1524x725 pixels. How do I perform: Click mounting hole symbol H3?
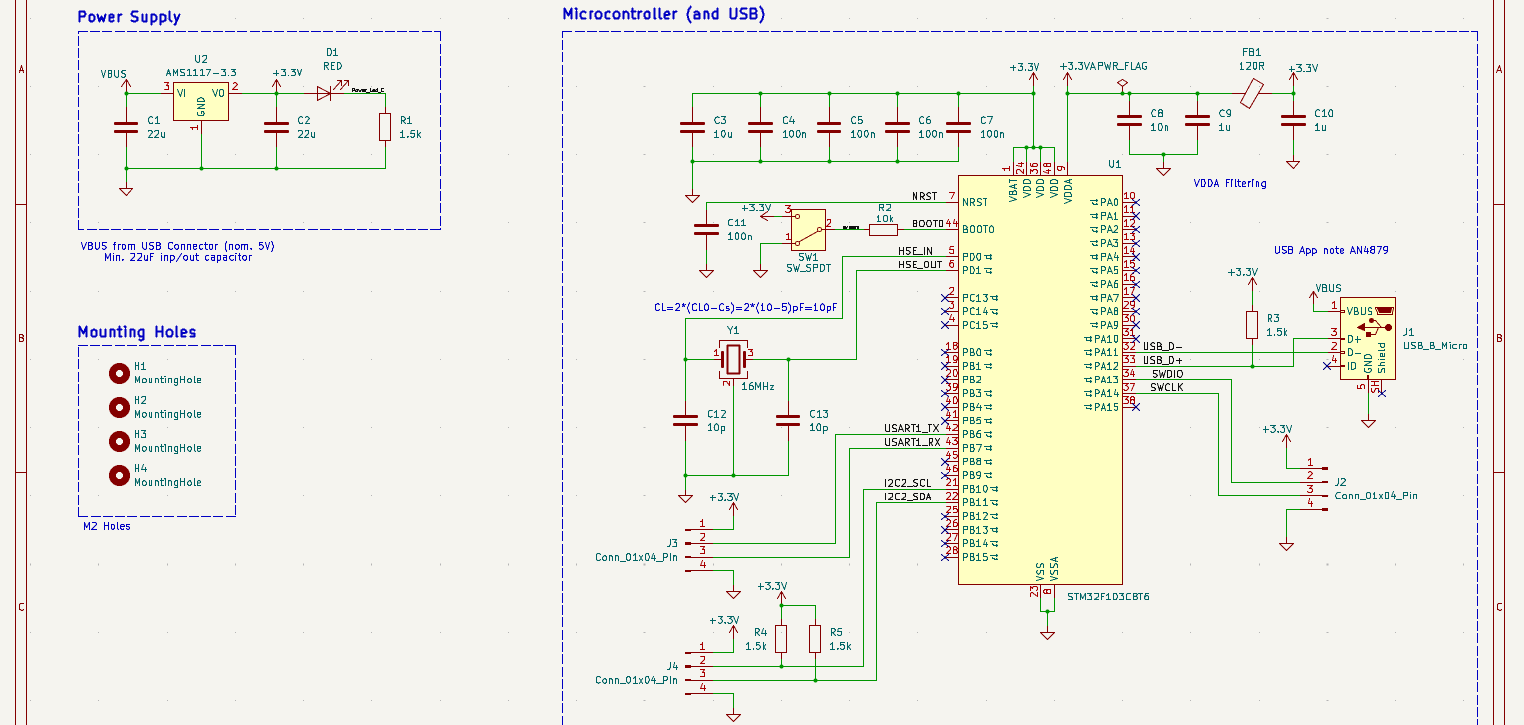119,441
